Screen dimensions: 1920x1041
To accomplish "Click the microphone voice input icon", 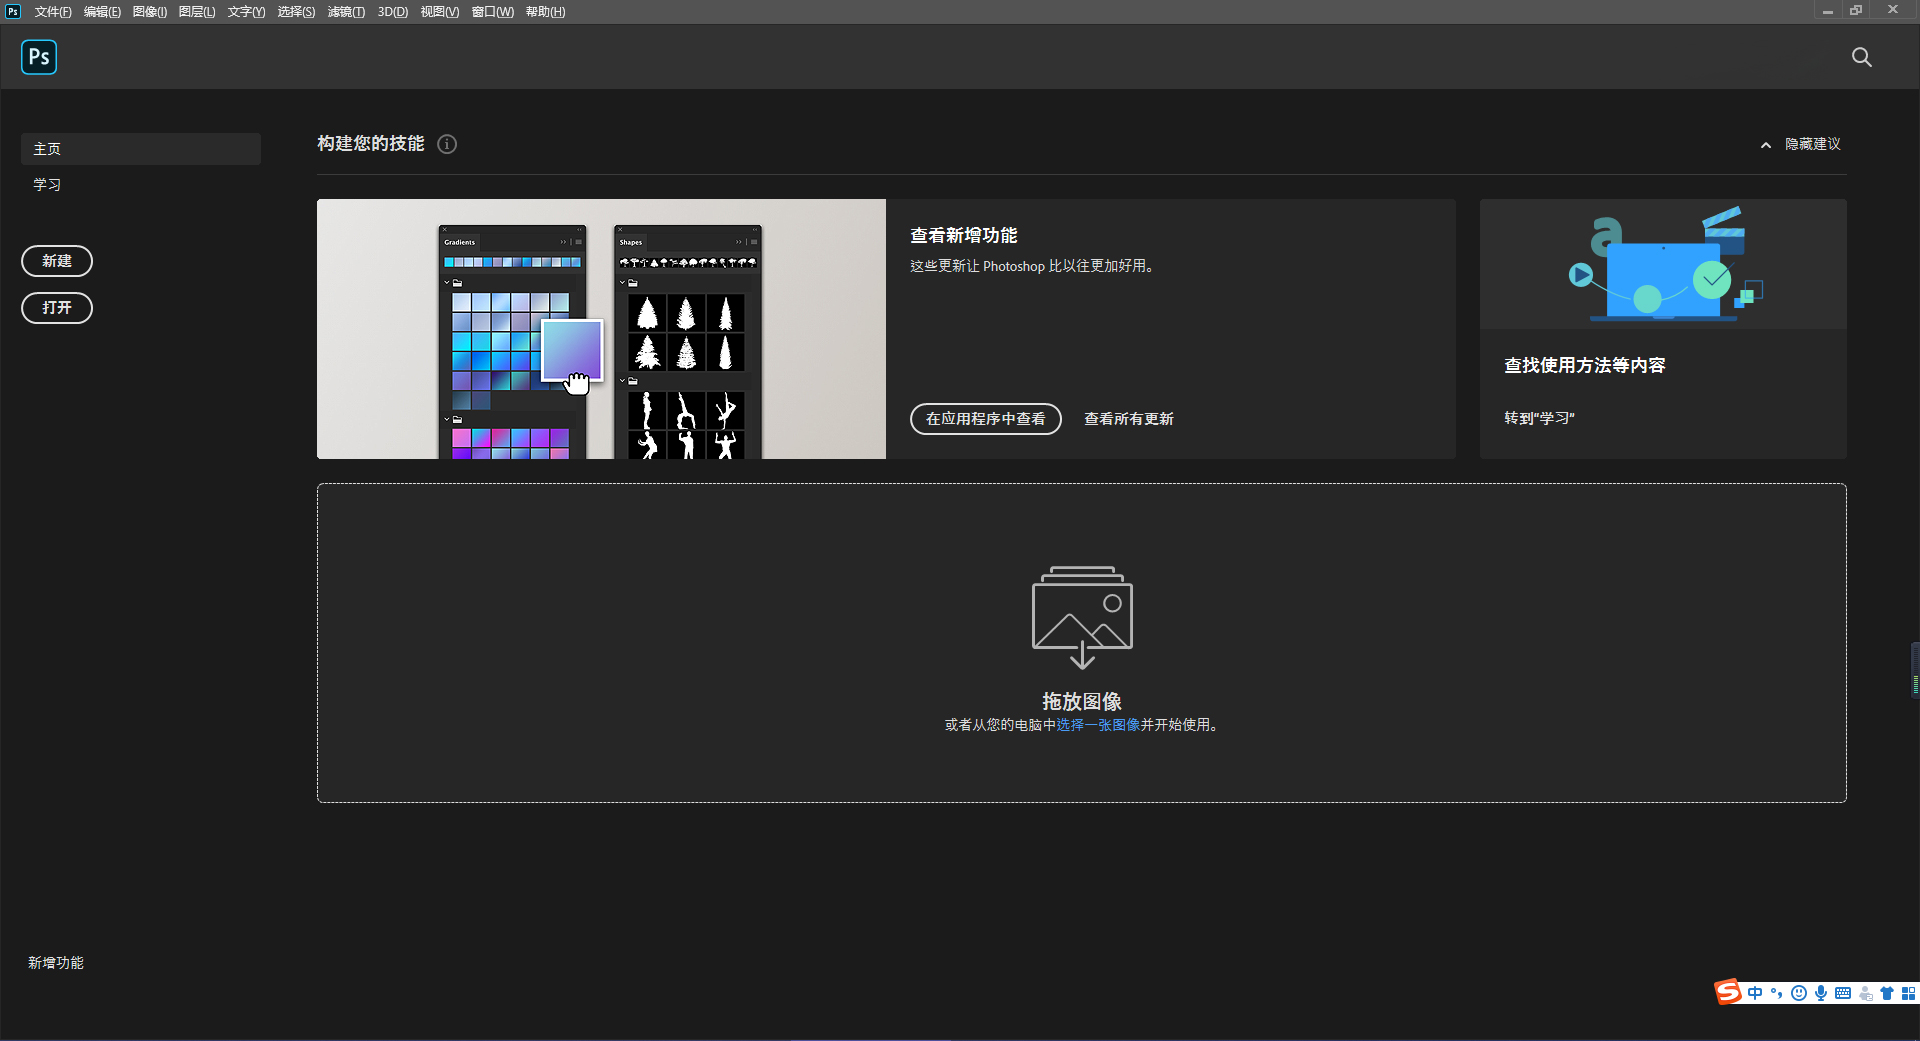I will [1821, 993].
